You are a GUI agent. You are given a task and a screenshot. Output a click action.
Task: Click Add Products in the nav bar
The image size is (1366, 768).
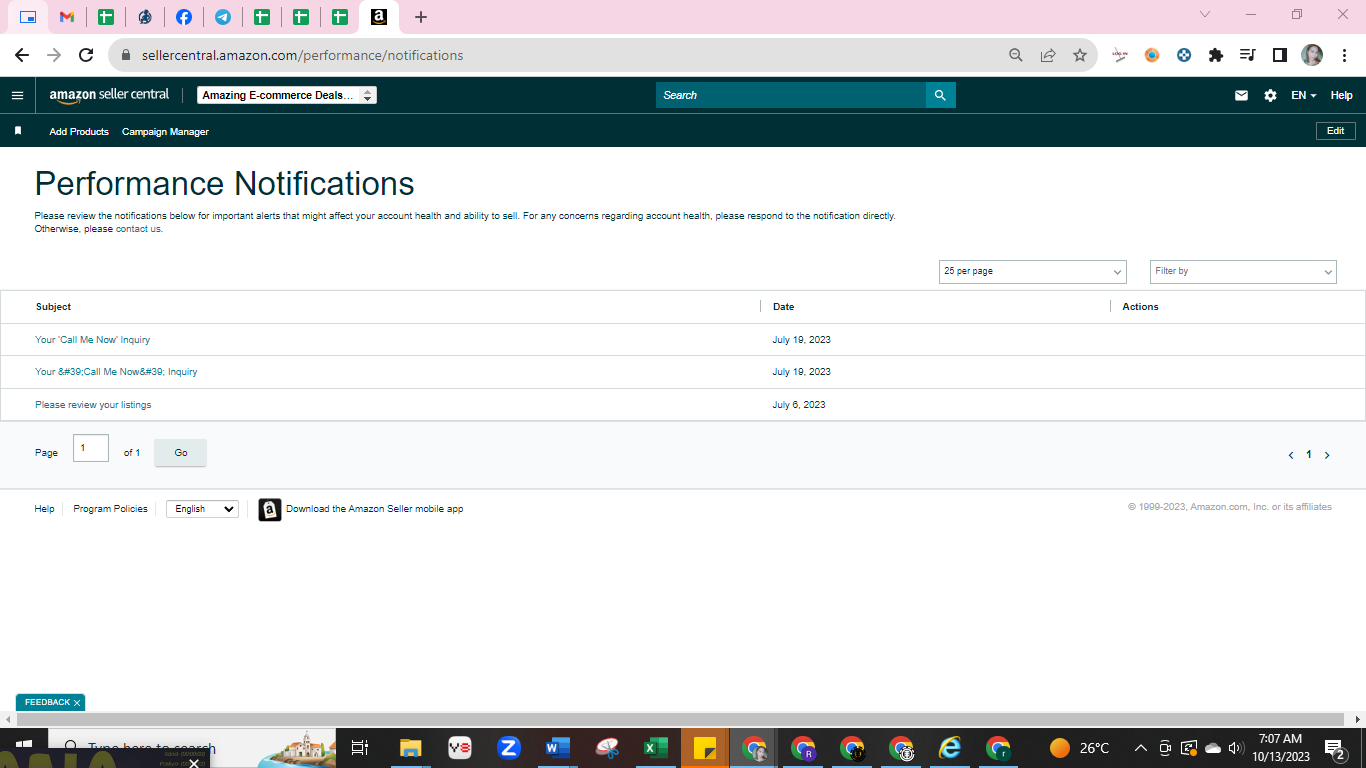coord(79,132)
